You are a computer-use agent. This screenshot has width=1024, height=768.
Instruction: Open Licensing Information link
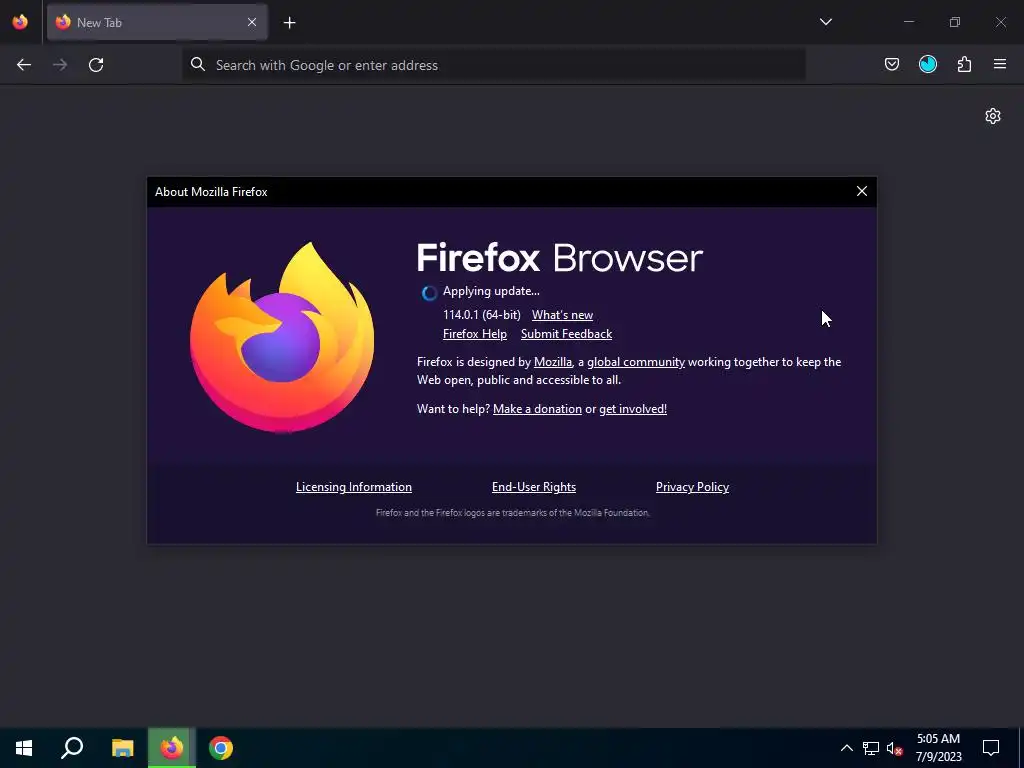(x=354, y=487)
